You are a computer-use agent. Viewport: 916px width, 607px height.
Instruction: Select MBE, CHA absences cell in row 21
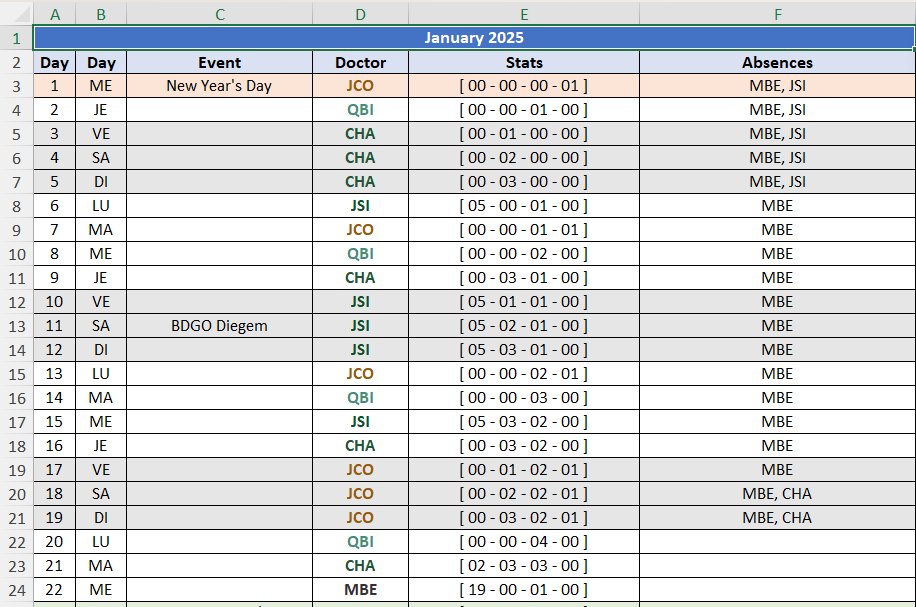click(x=778, y=518)
